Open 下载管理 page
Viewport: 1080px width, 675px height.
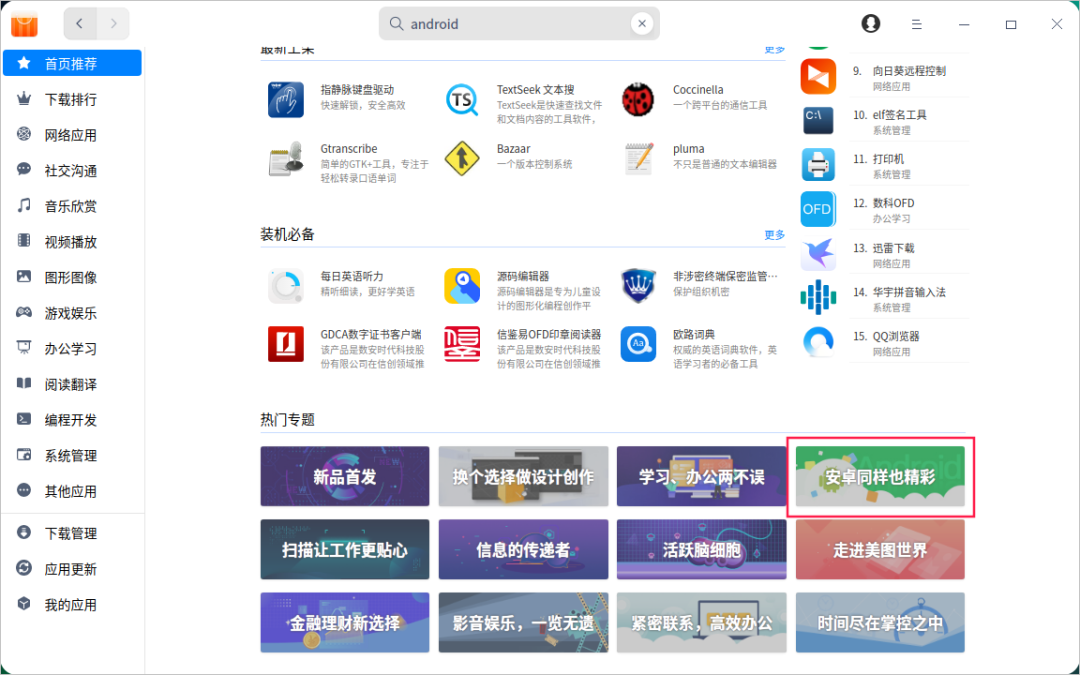(72, 534)
